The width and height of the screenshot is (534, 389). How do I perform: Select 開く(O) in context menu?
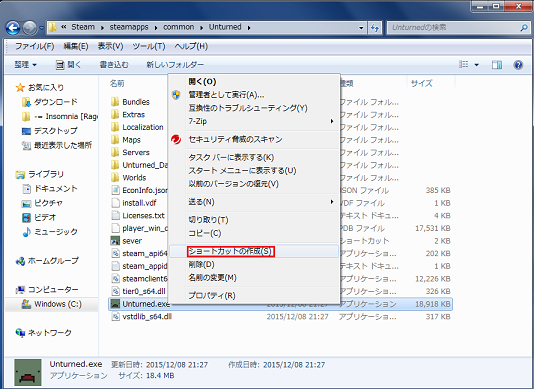(x=254, y=82)
